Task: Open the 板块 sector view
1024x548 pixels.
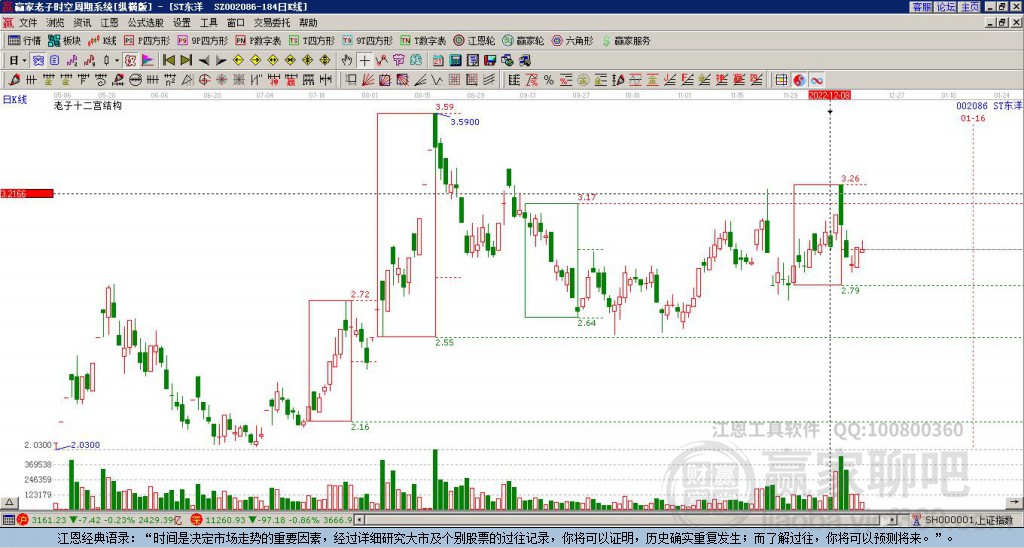Action: click(65, 40)
